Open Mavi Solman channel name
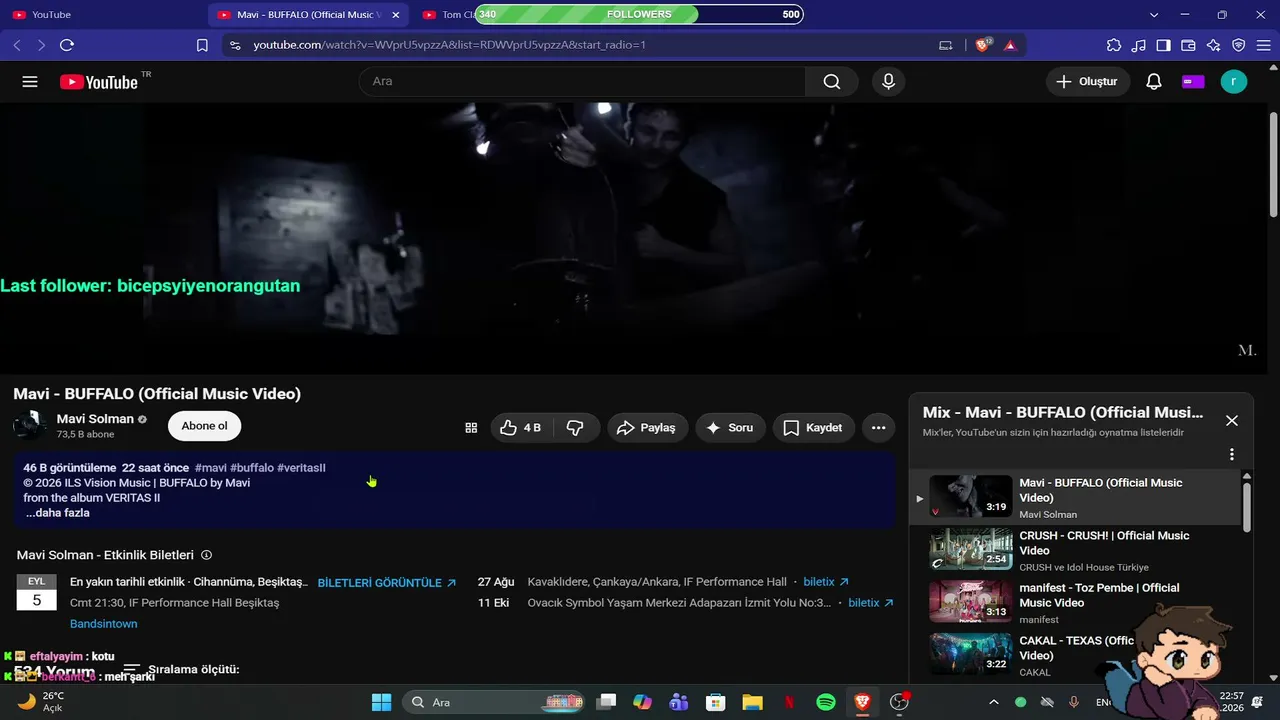The image size is (1280, 720). tap(95, 419)
